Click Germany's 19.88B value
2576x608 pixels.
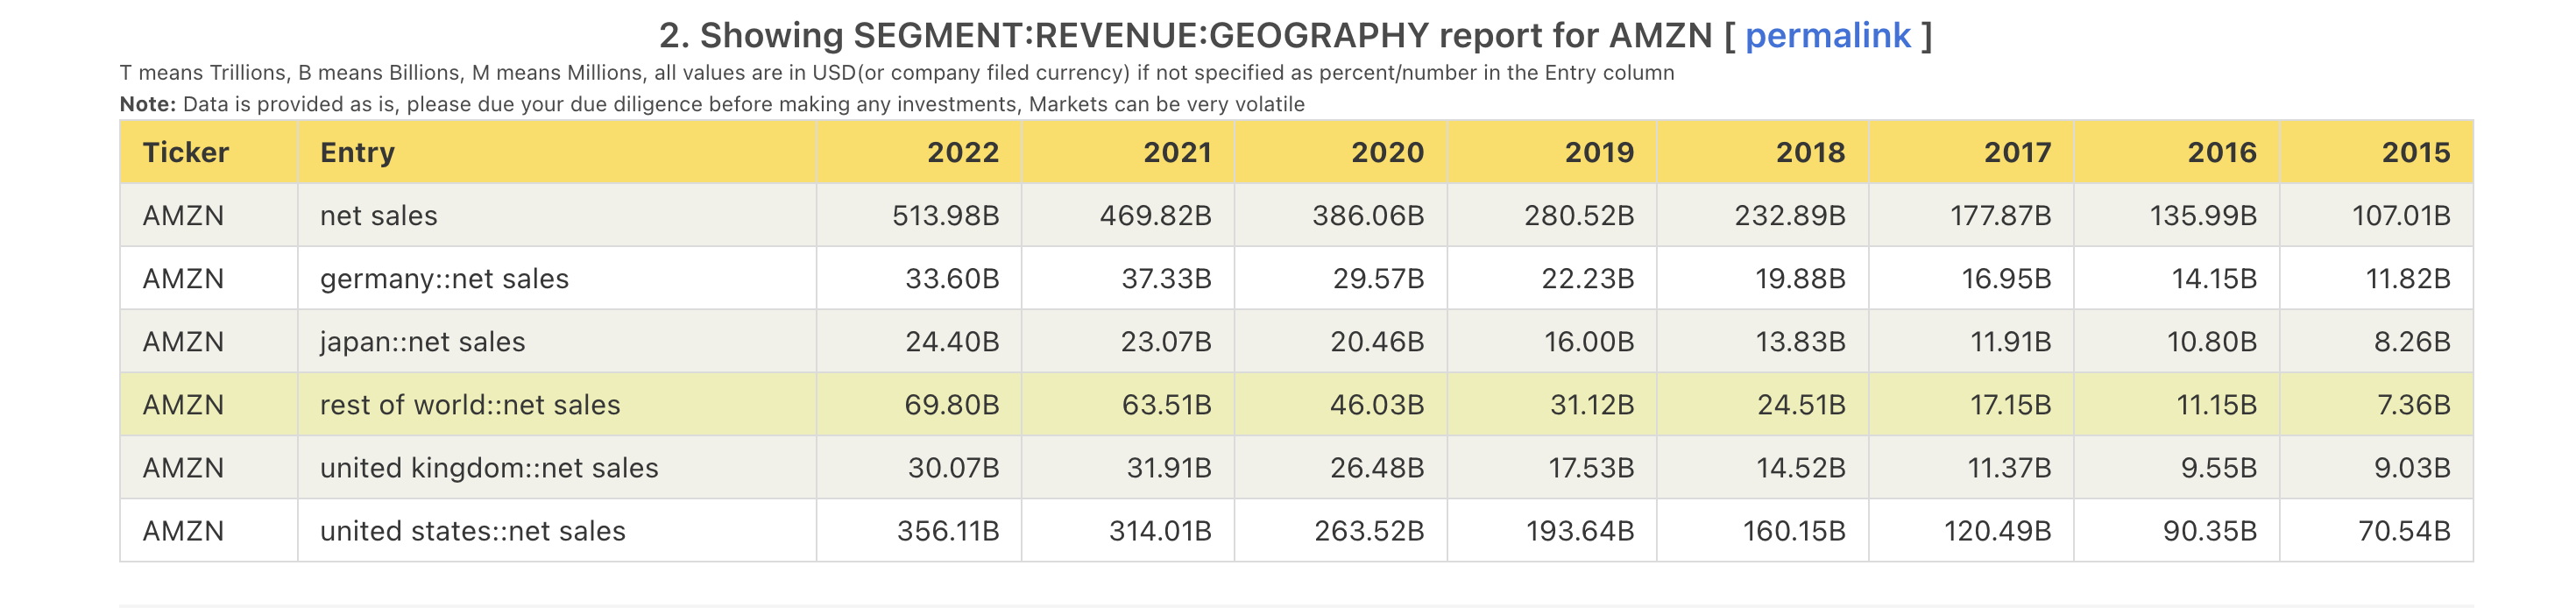tap(1800, 278)
